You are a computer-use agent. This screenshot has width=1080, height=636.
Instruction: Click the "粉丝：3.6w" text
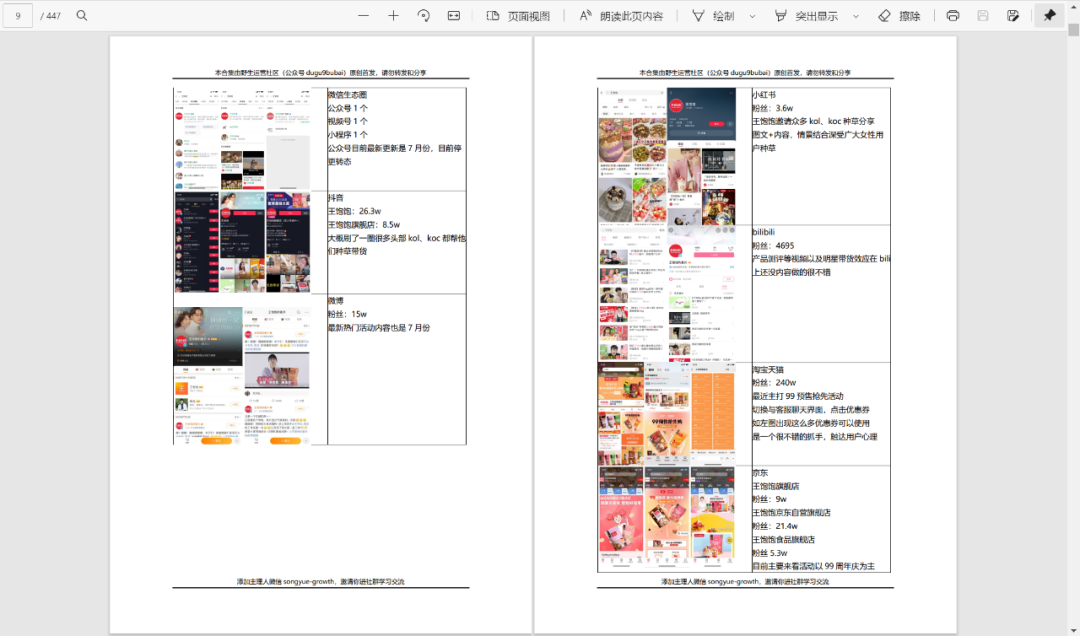773,108
